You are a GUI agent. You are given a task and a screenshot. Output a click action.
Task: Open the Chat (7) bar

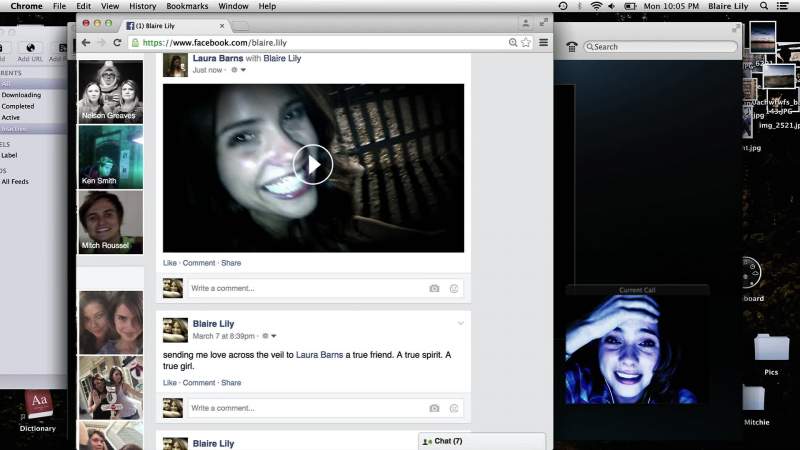(x=482, y=441)
